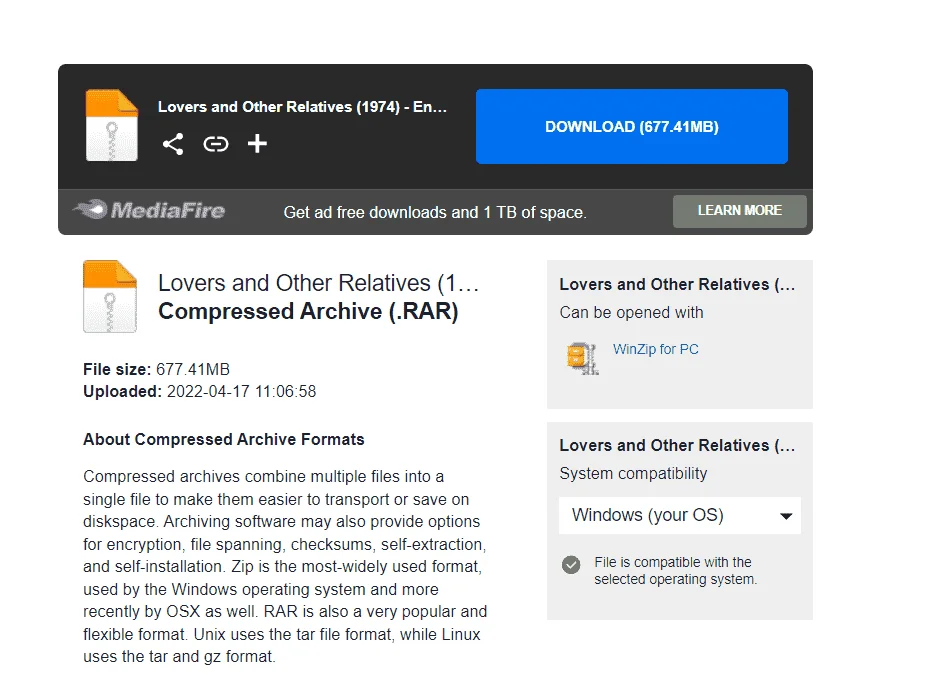Screen dimensions: 939x681
Task: Click the Uploaded 2022-04-17 11:06:58 line
Action: point(199,391)
